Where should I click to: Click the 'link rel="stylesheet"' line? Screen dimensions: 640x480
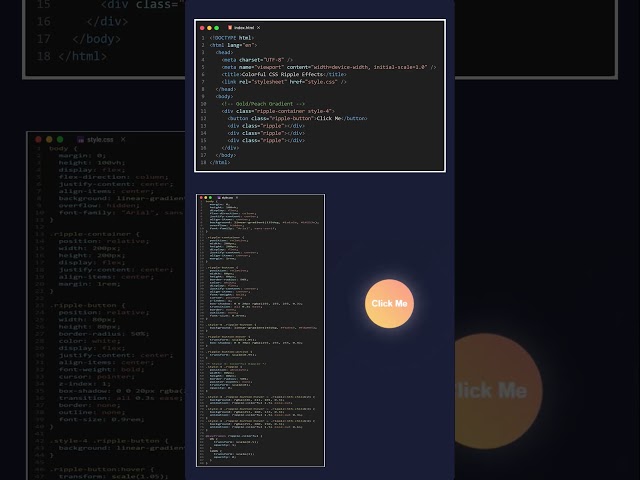pos(284,82)
